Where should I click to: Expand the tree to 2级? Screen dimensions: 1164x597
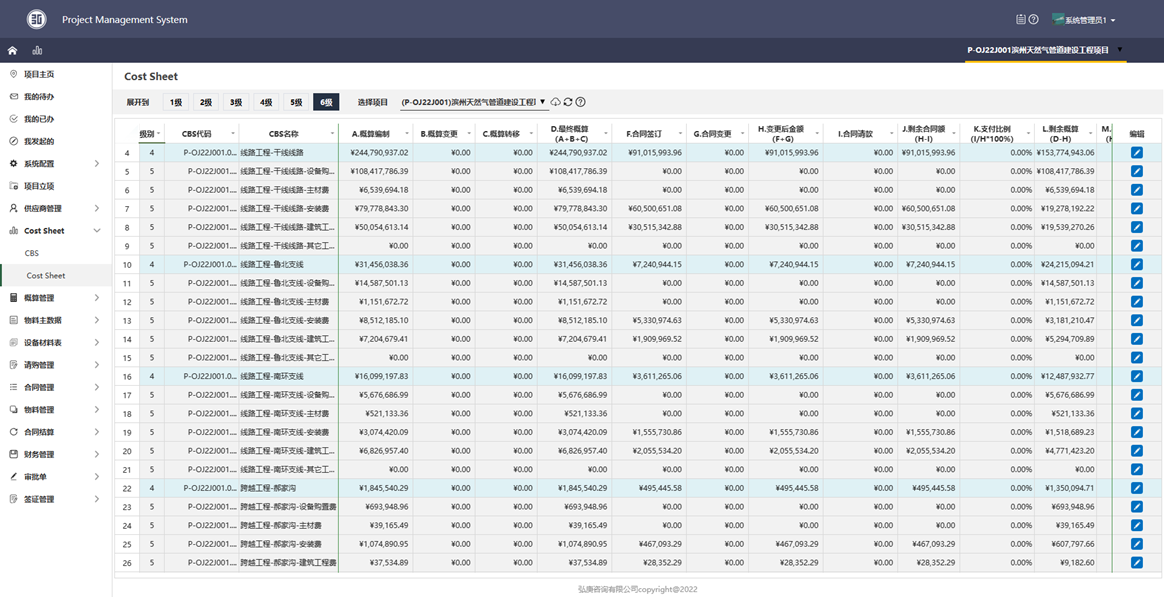(206, 102)
